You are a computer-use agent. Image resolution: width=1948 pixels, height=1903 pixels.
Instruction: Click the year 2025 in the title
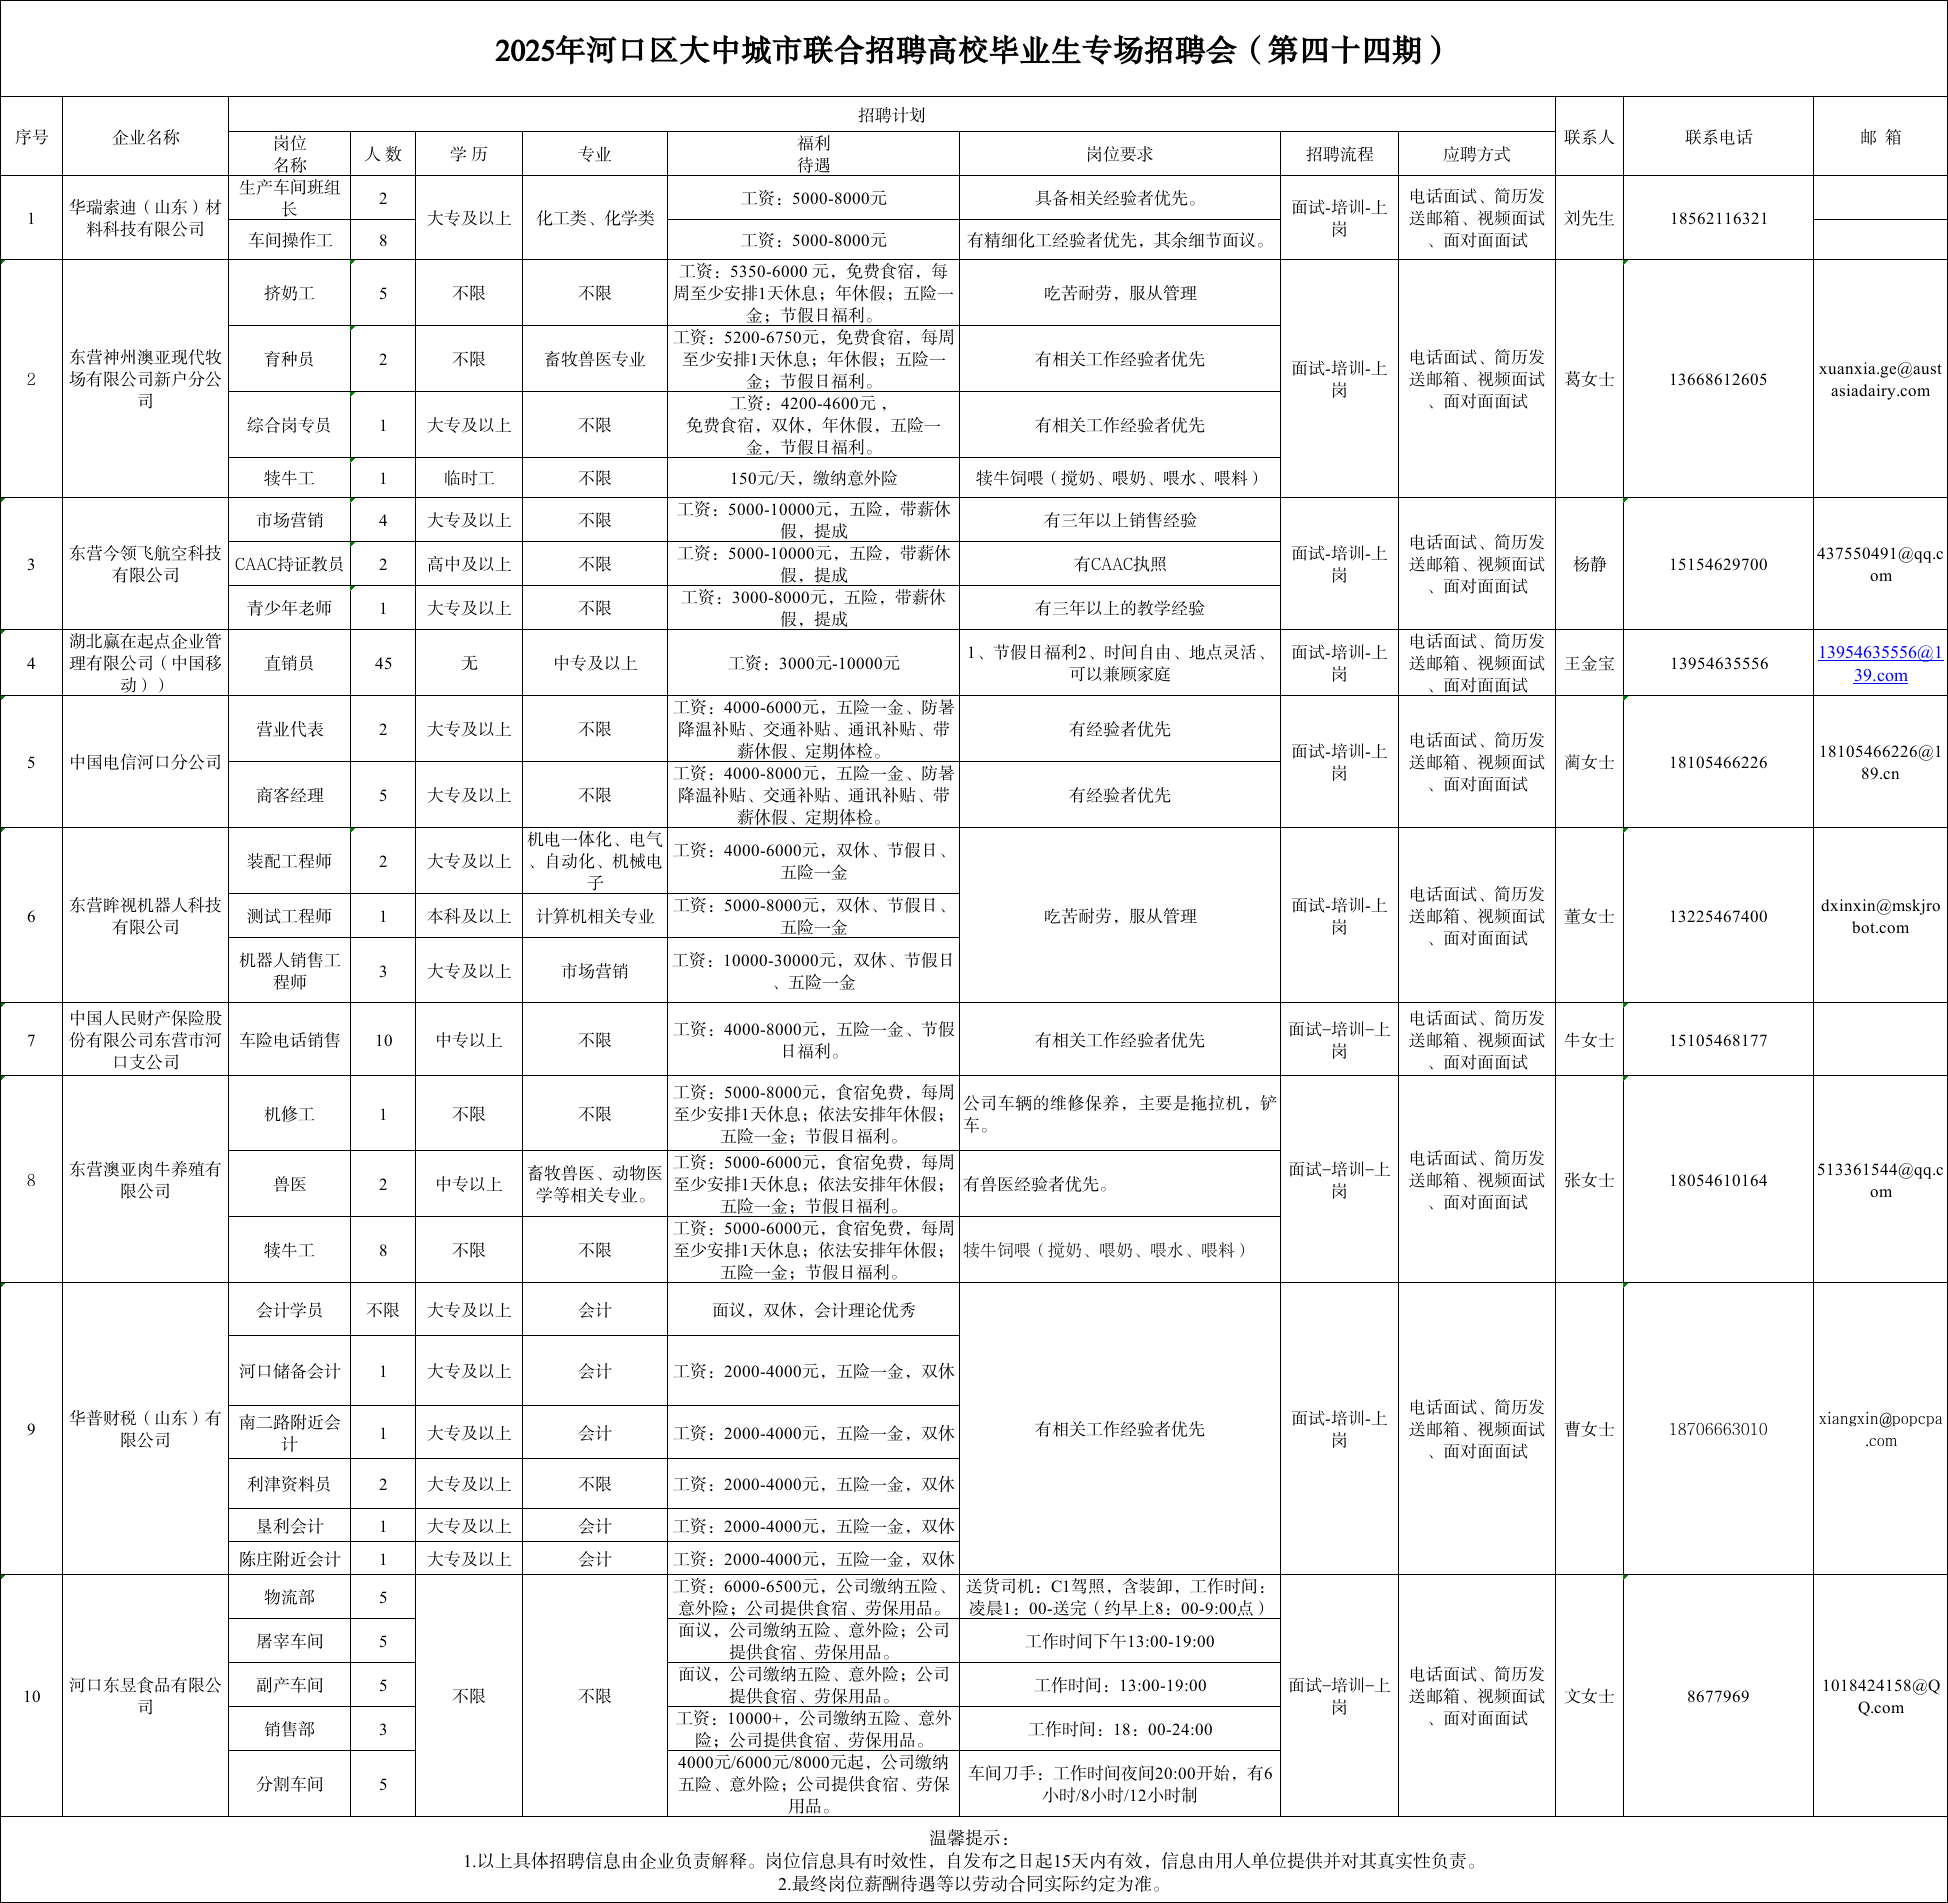click(x=526, y=50)
